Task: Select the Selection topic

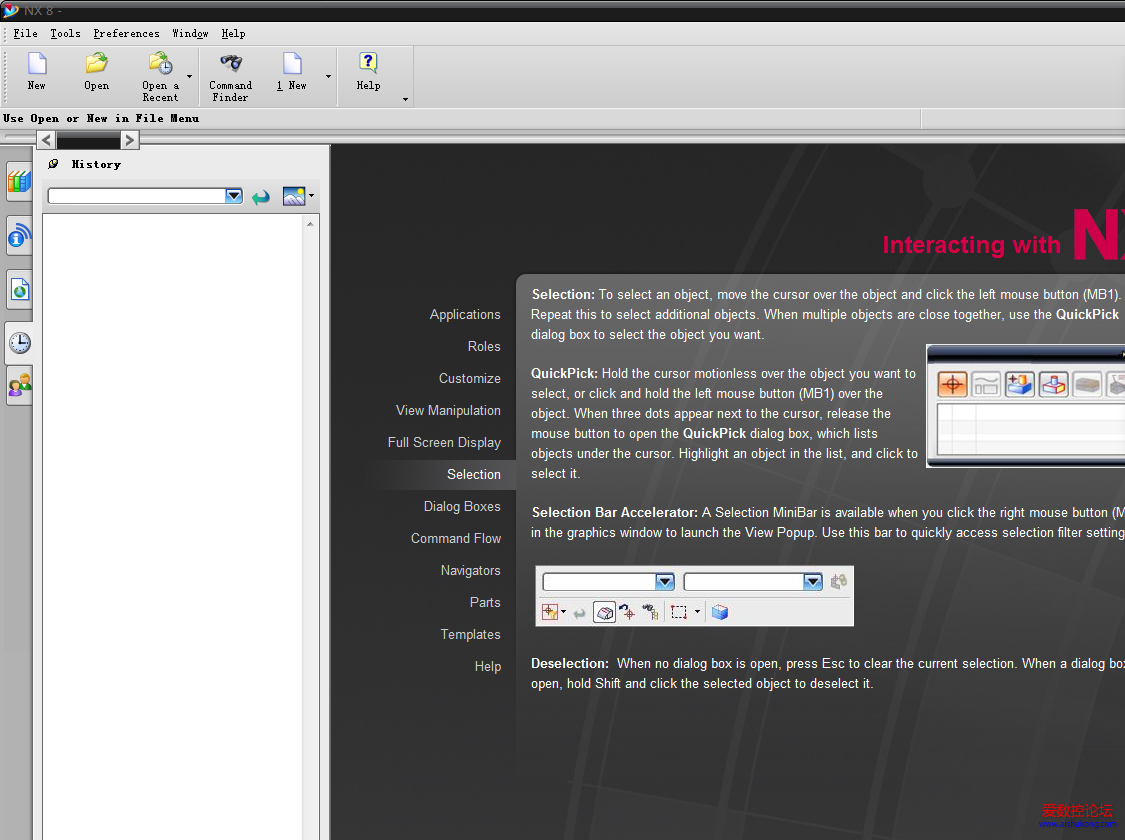Action: coord(474,474)
